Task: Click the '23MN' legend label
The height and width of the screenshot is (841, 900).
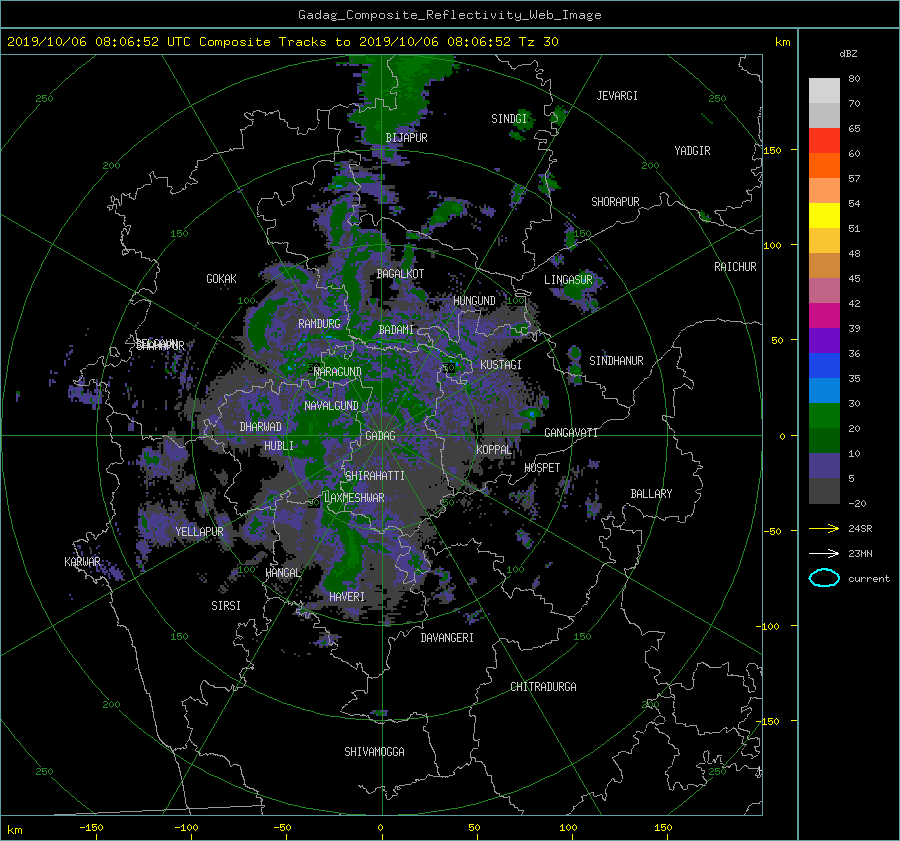Action: tap(860, 553)
